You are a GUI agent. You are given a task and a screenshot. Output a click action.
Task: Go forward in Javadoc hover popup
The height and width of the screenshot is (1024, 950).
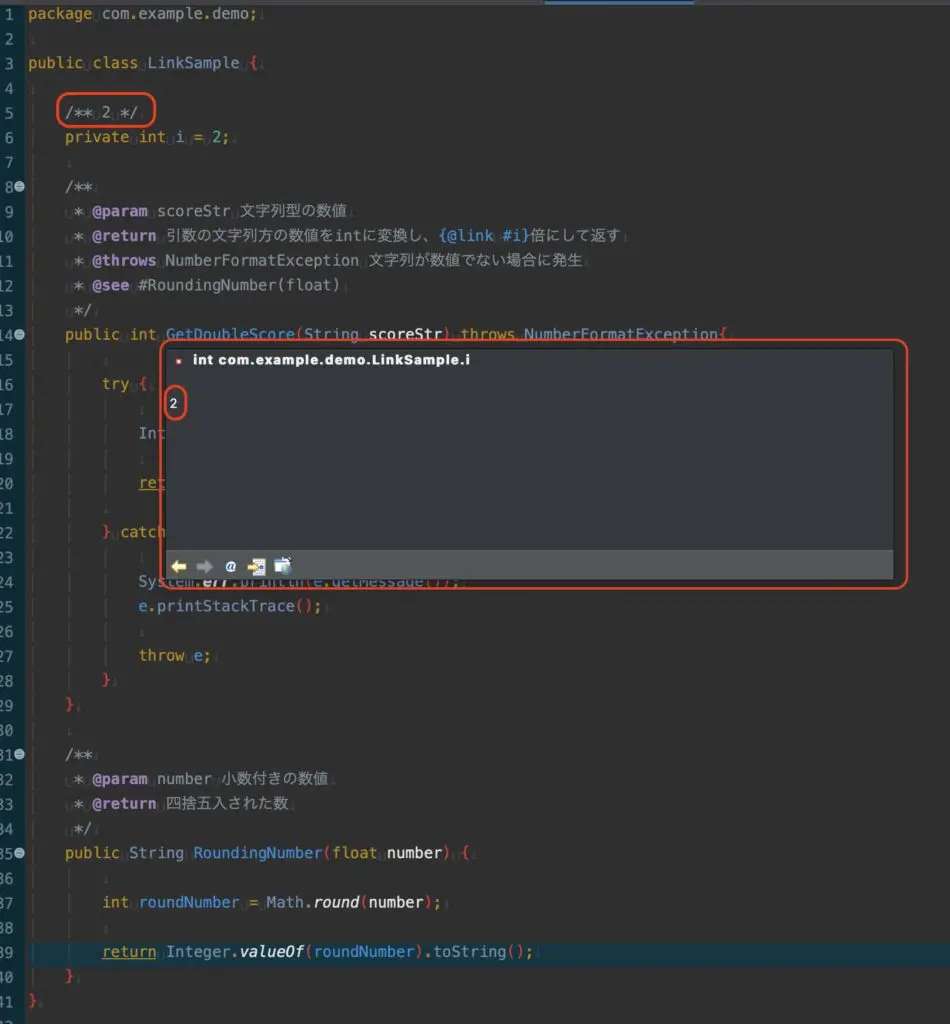pyautogui.click(x=204, y=566)
